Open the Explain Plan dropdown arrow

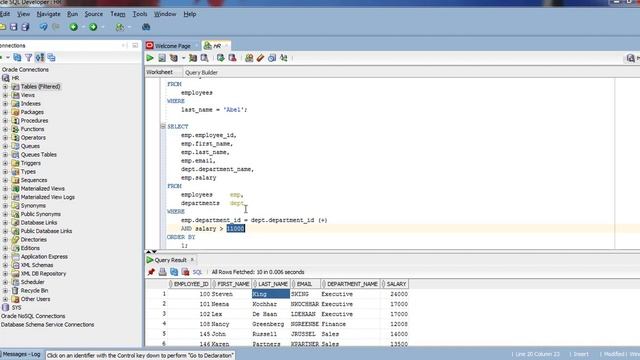pyautogui.click(x=183, y=58)
